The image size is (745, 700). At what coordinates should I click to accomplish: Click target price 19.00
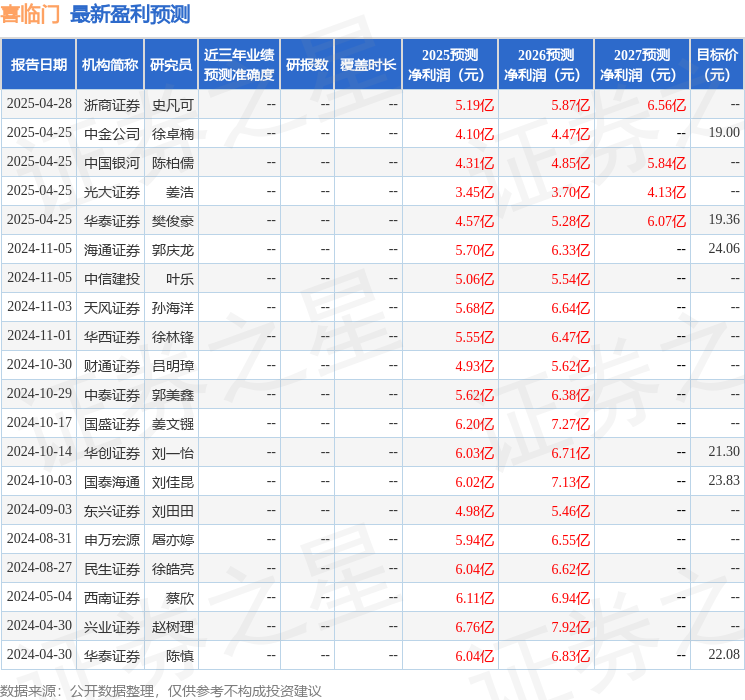724,133
